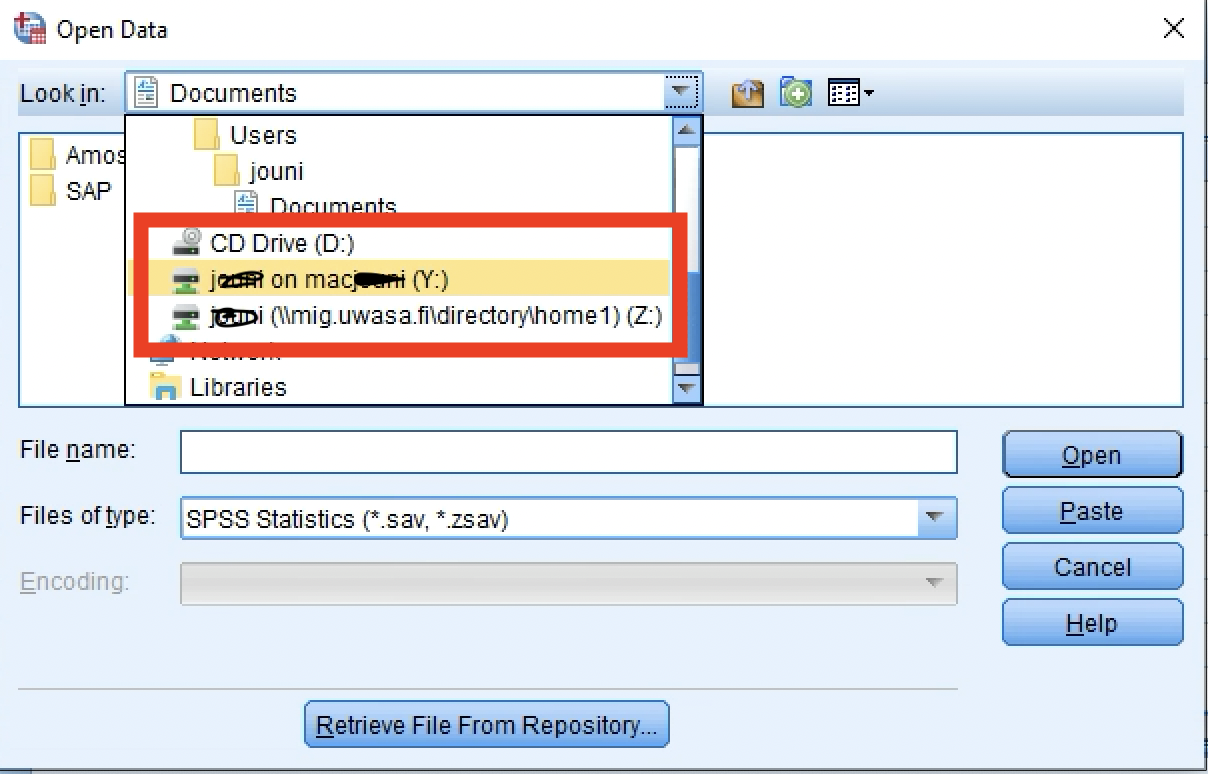Open the view menu list icon

coord(851,94)
